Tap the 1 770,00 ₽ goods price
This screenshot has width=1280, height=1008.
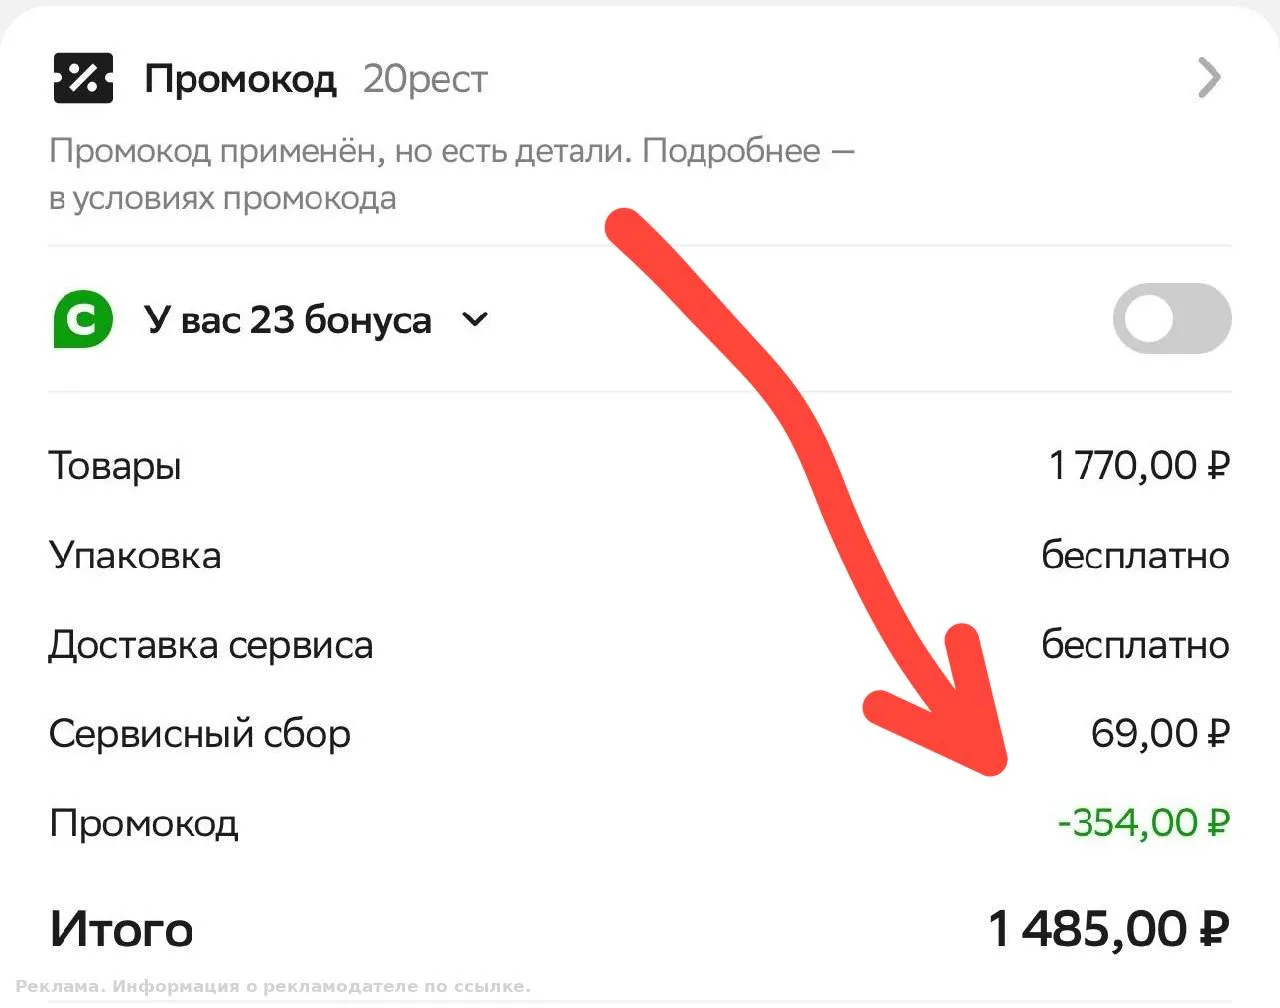(x=1139, y=465)
